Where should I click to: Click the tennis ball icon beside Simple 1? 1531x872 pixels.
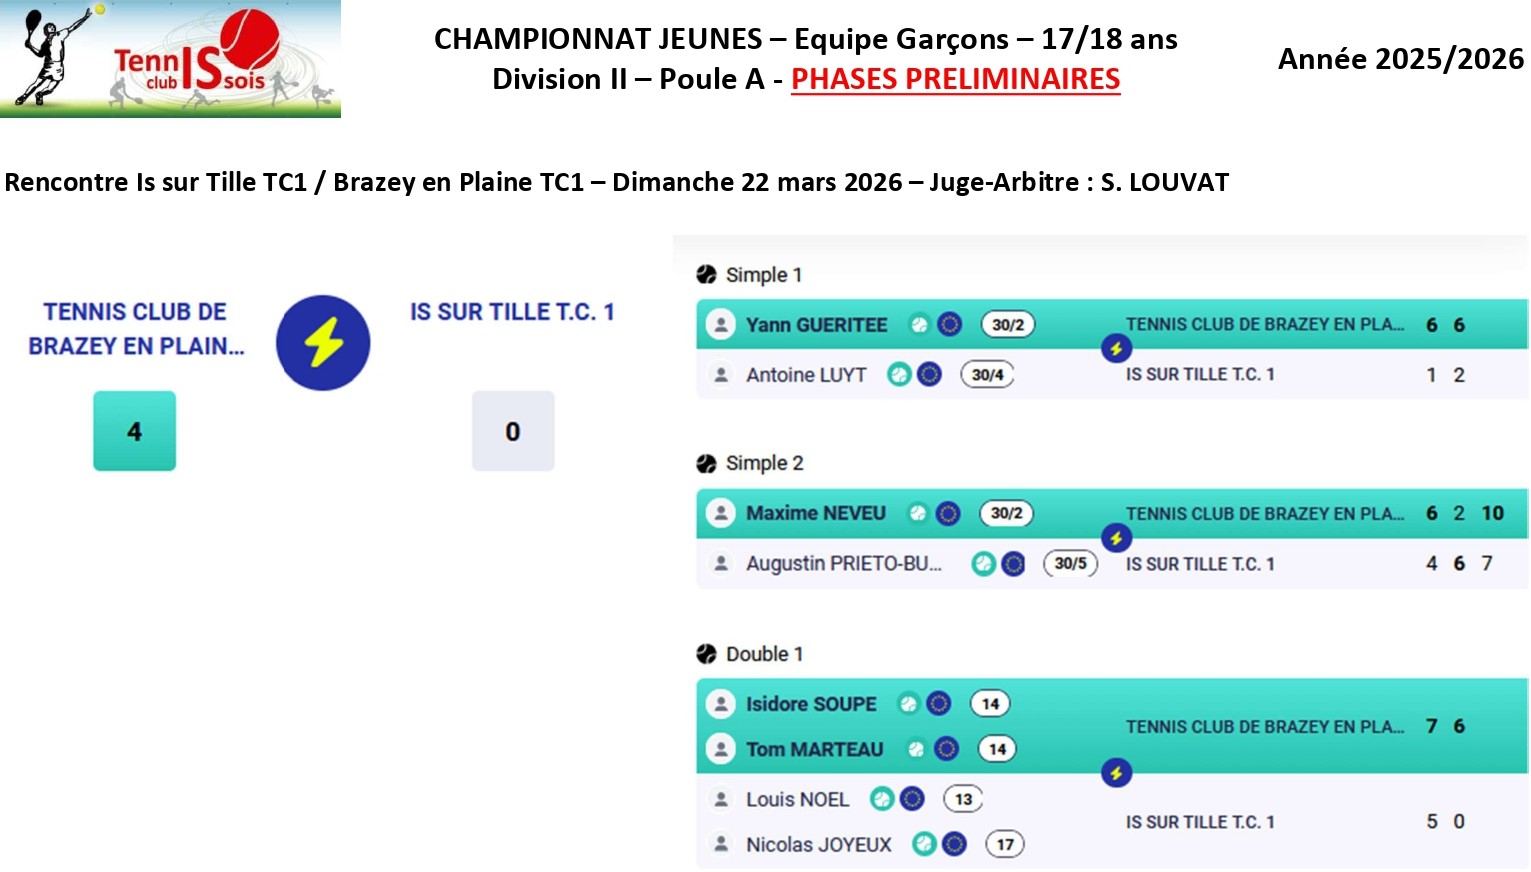tap(706, 275)
